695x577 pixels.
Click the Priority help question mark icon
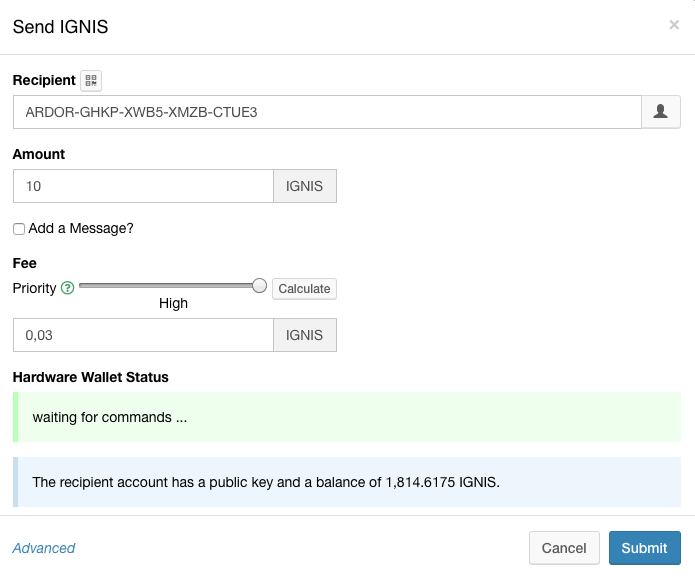coord(67,288)
